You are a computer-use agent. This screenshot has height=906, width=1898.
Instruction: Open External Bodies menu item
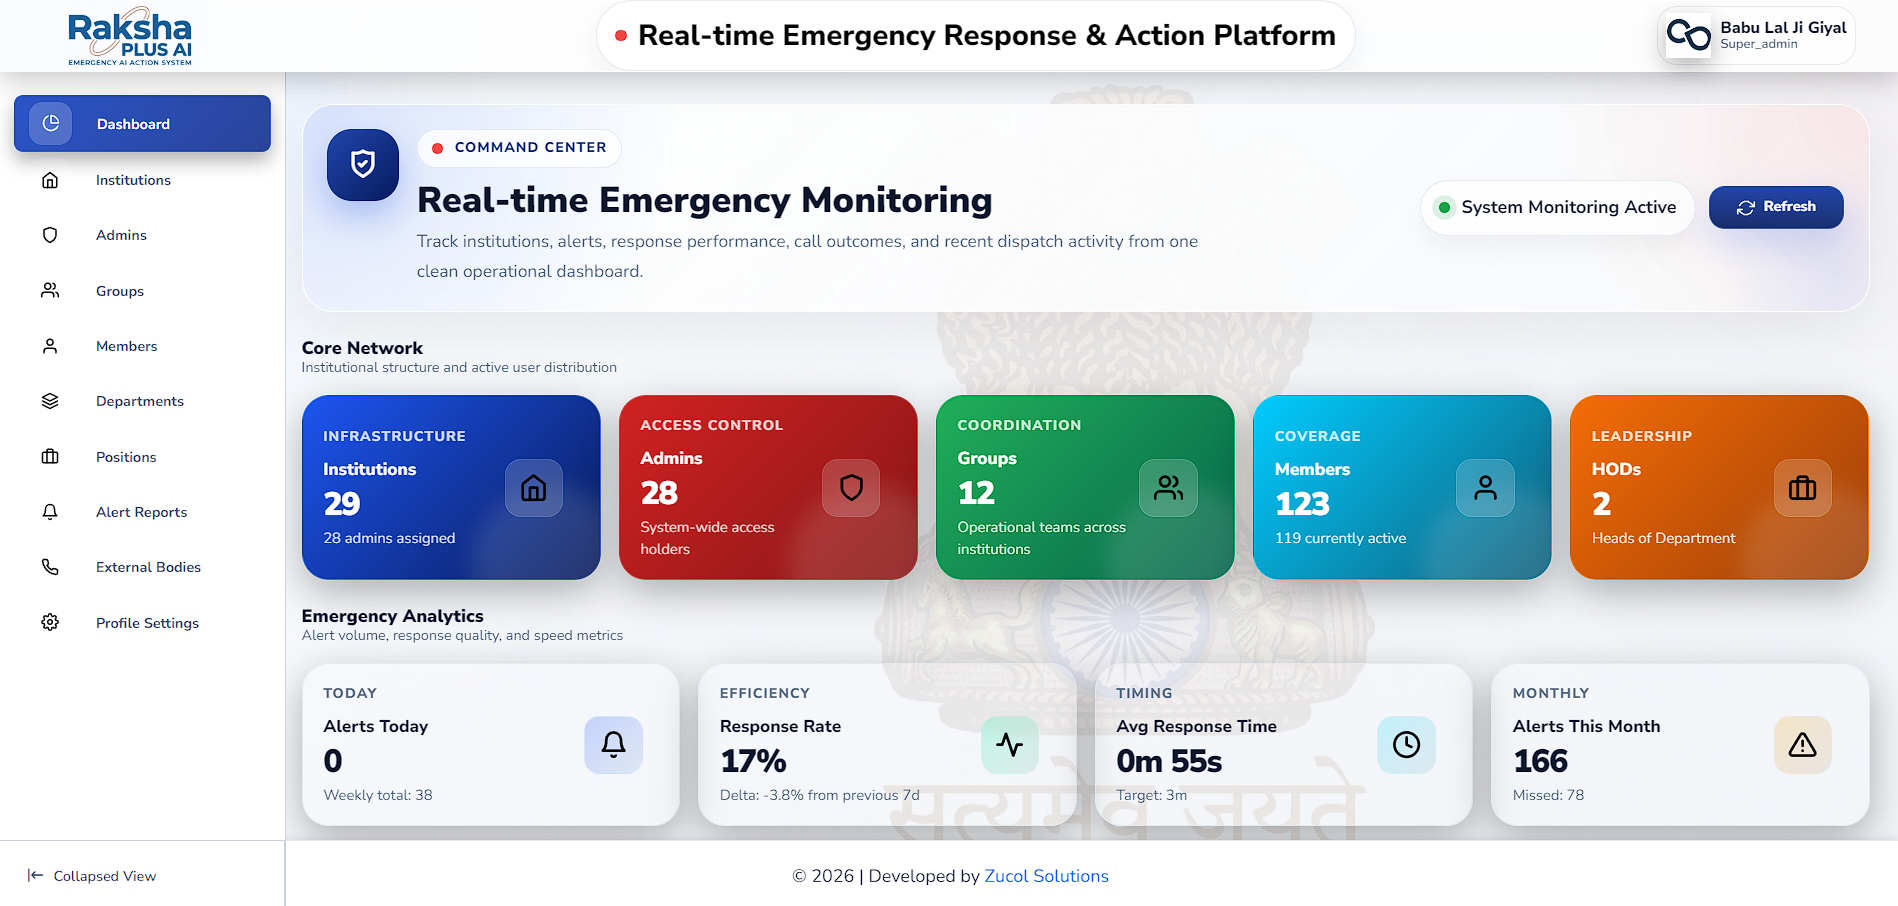coord(142,567)
